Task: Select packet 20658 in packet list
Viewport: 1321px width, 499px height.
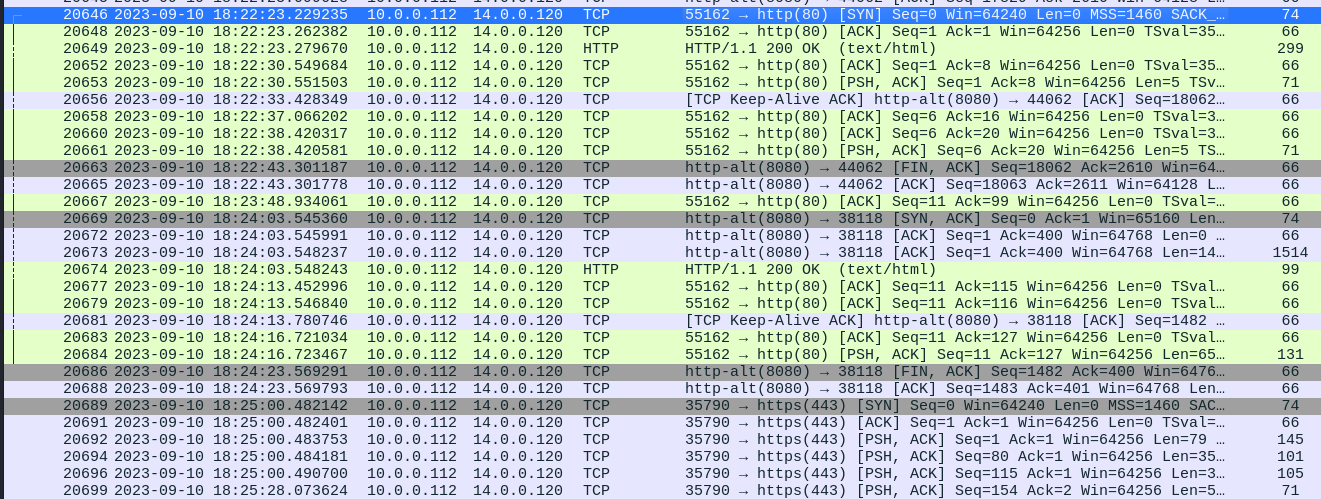Action: (660, 117)
